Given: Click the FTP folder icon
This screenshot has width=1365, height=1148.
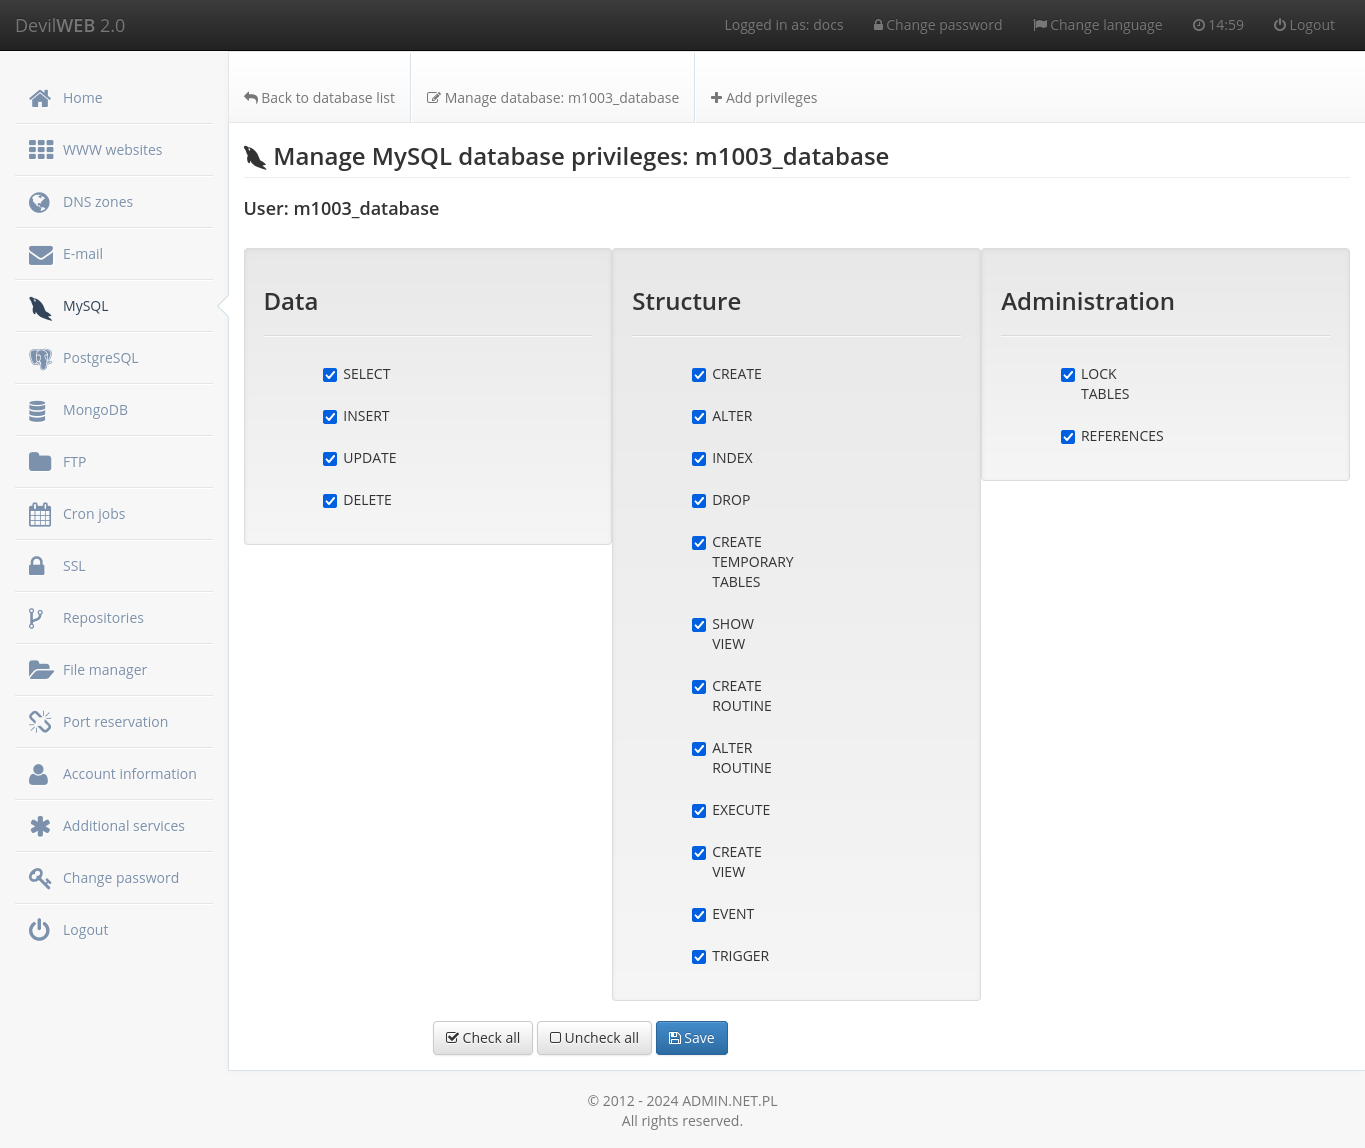Looking at the screenshot, I should [x=40, y=461].
